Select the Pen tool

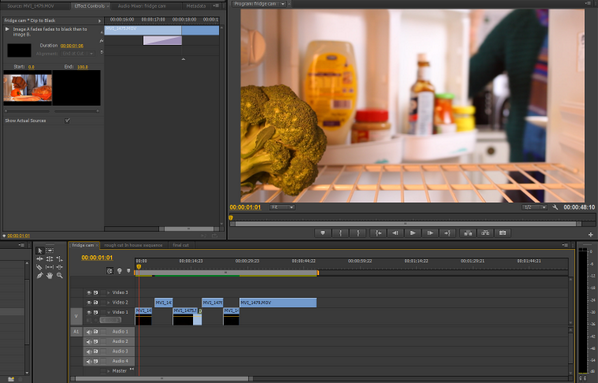coord(40,275)
